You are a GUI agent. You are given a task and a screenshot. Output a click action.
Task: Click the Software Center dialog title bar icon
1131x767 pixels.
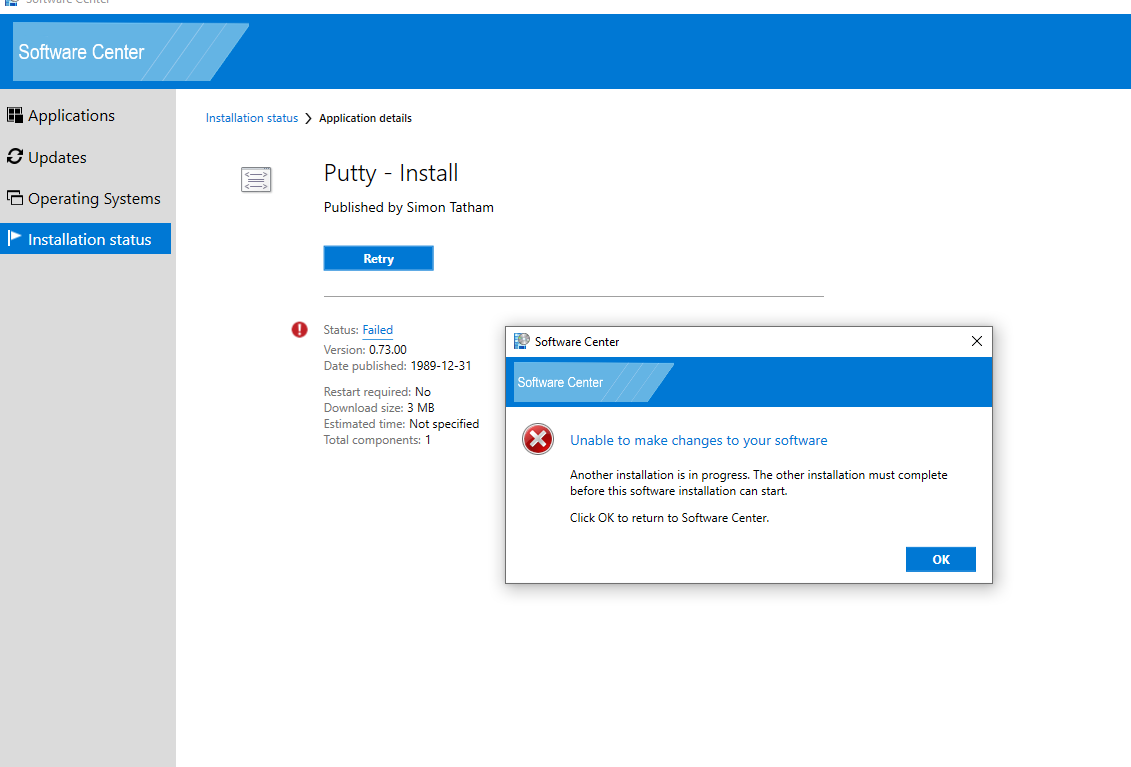522,341
